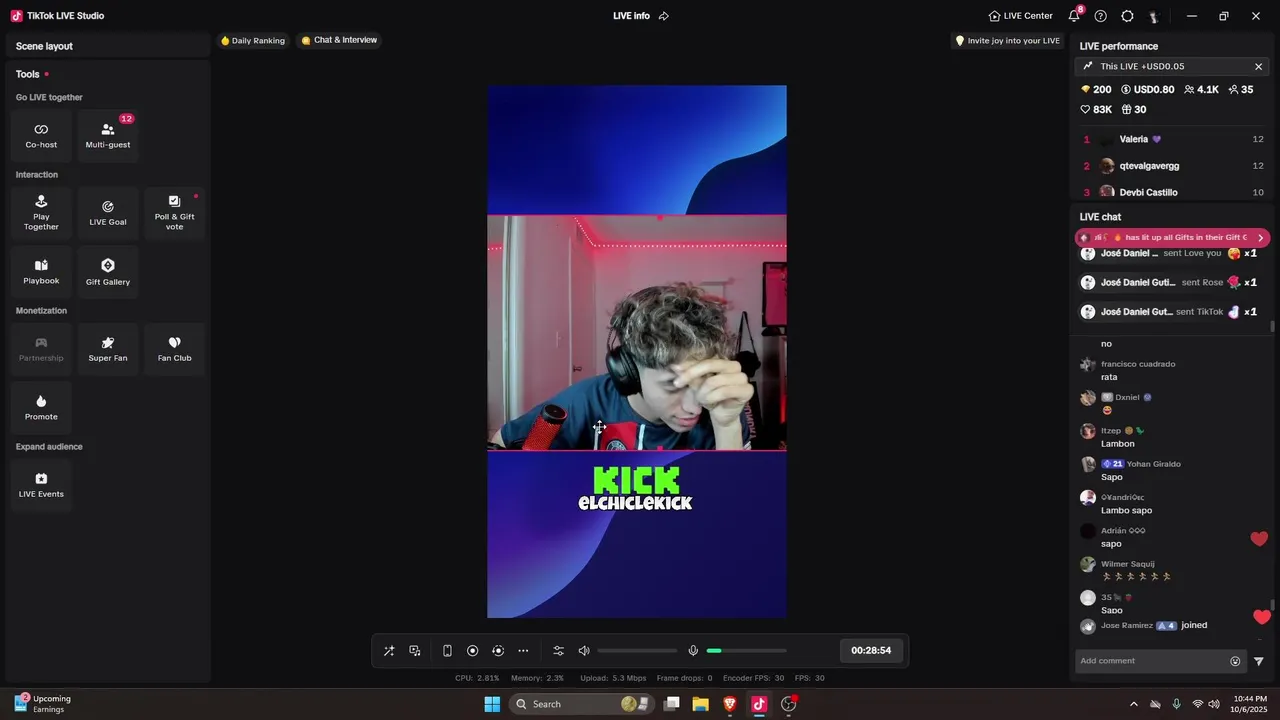This screenshot has width=1280, height=720.
Task: Click the replay clip capture icon
Action: pos(498,651)
